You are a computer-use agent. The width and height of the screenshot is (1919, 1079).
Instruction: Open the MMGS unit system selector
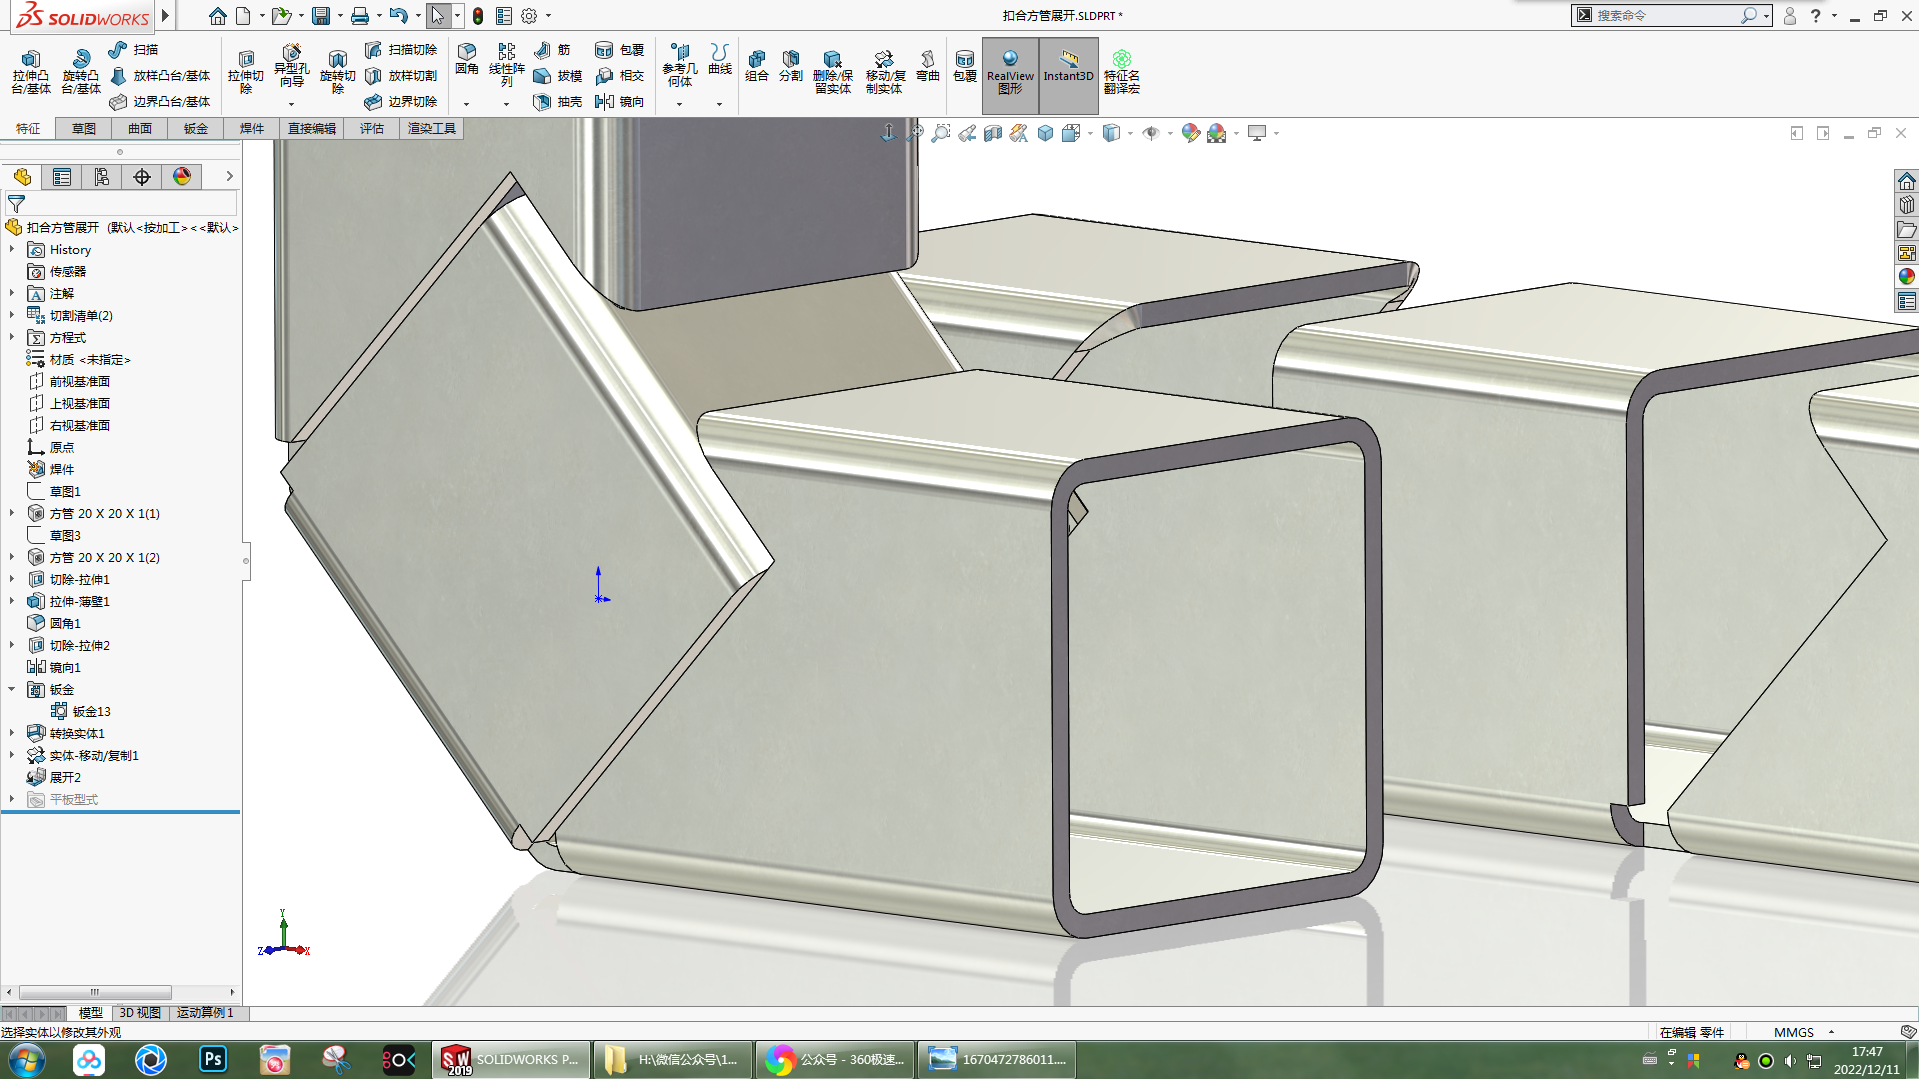click(x=1803, y=1032)
